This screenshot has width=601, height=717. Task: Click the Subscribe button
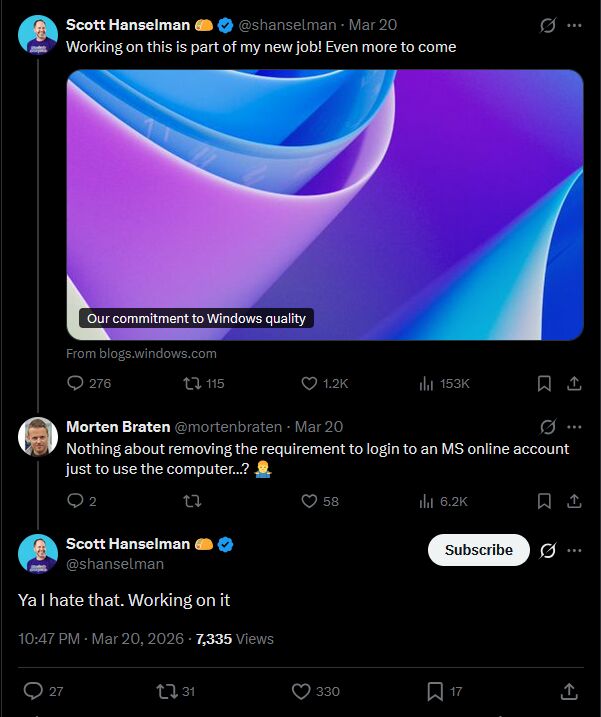[478, 550]
